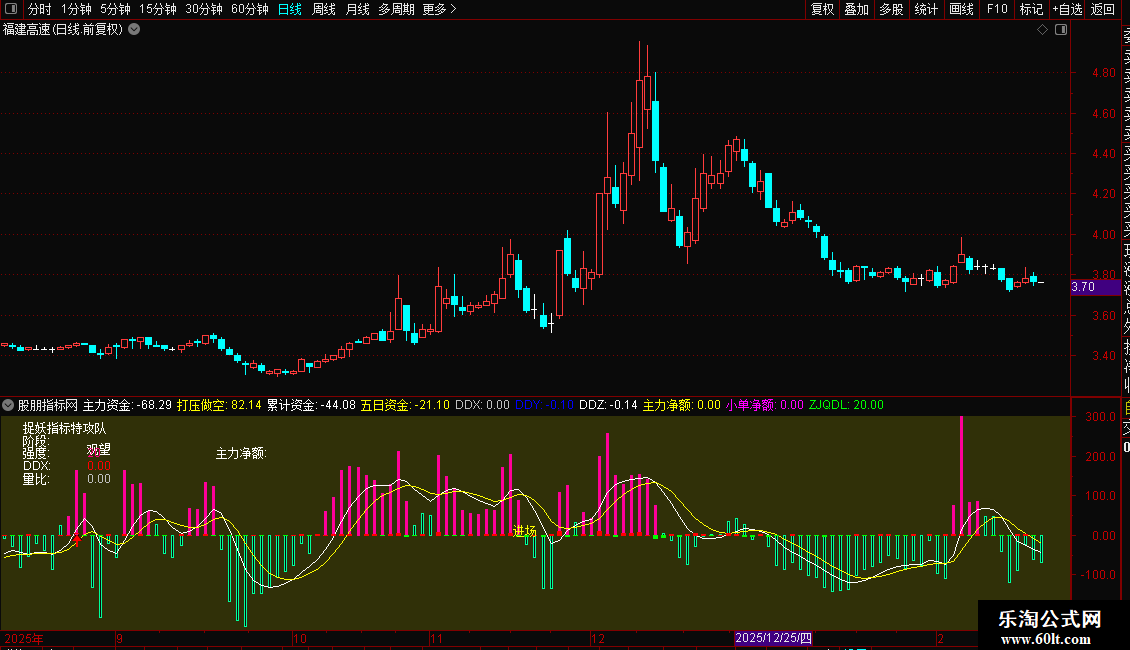Toggle the right side panel icon beside the diamond
The height and width of the screenshot is (650, 1130).
coord(1061,30)
